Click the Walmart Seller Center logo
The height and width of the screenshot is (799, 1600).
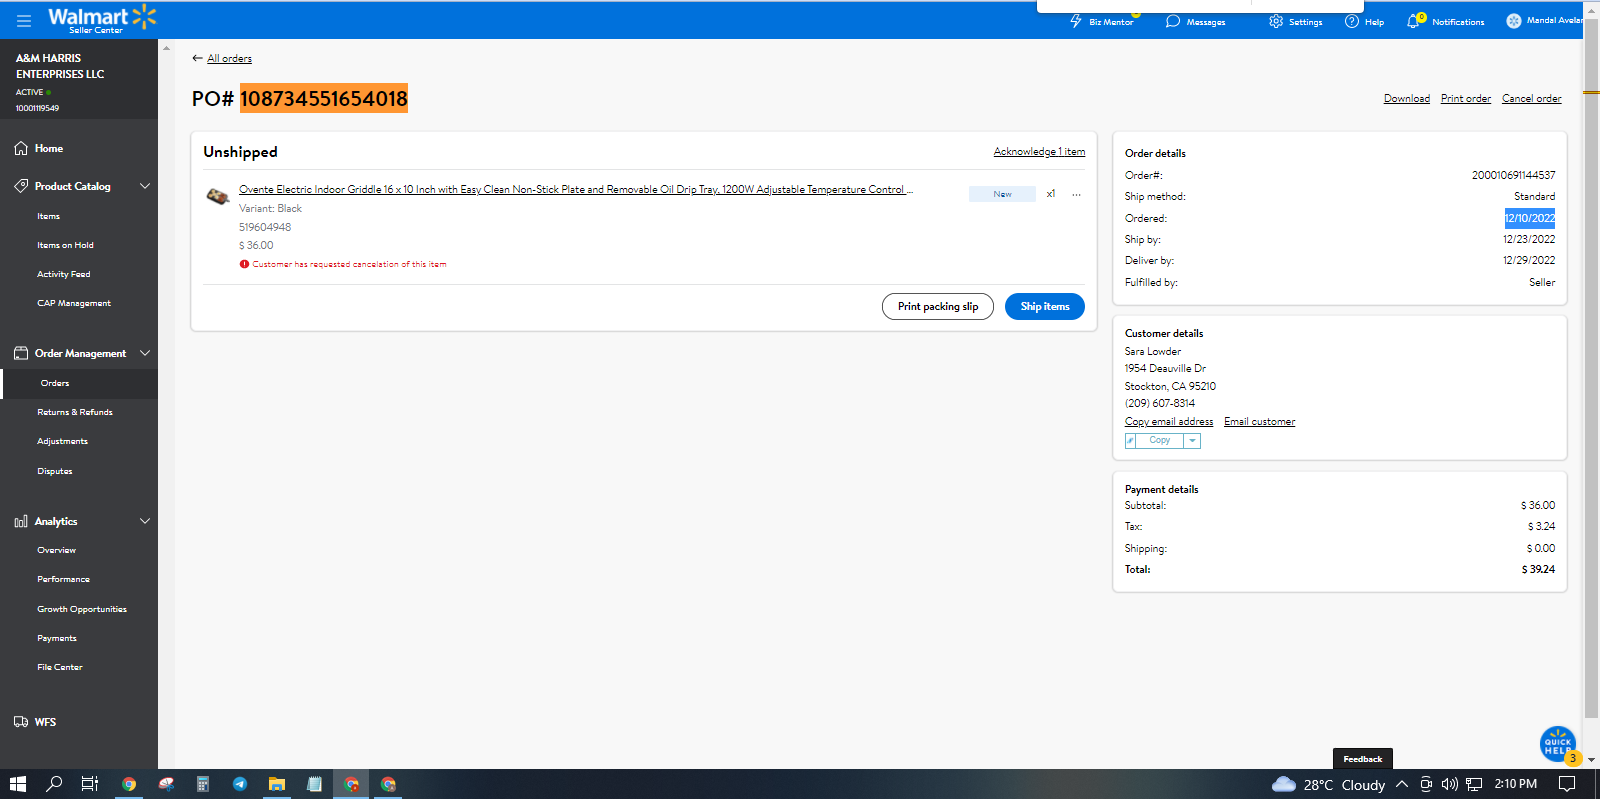[x=102, y=20]
